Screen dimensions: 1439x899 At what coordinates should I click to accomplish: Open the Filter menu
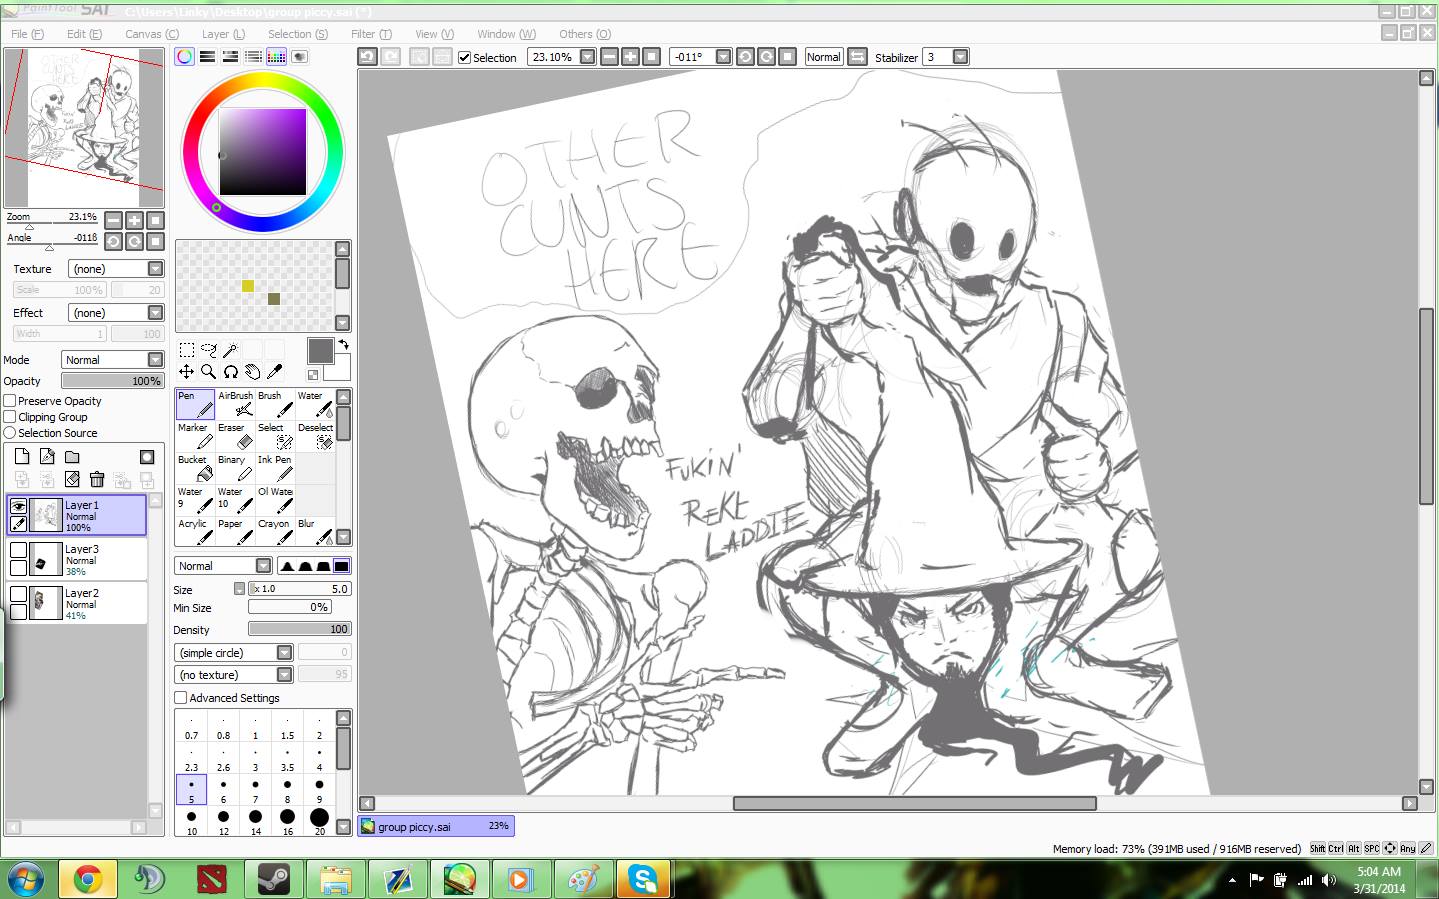(371, 34)
